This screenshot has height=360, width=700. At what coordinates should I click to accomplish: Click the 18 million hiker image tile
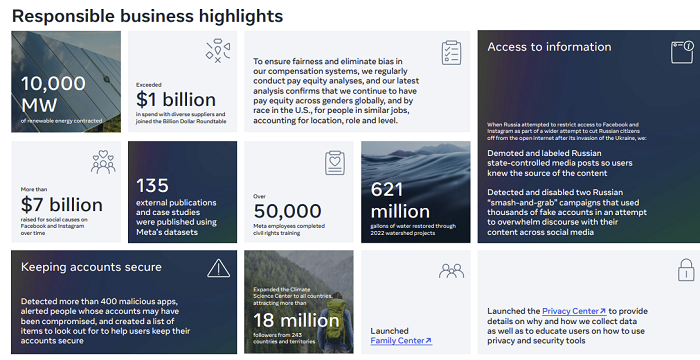[x=299, y=302]
